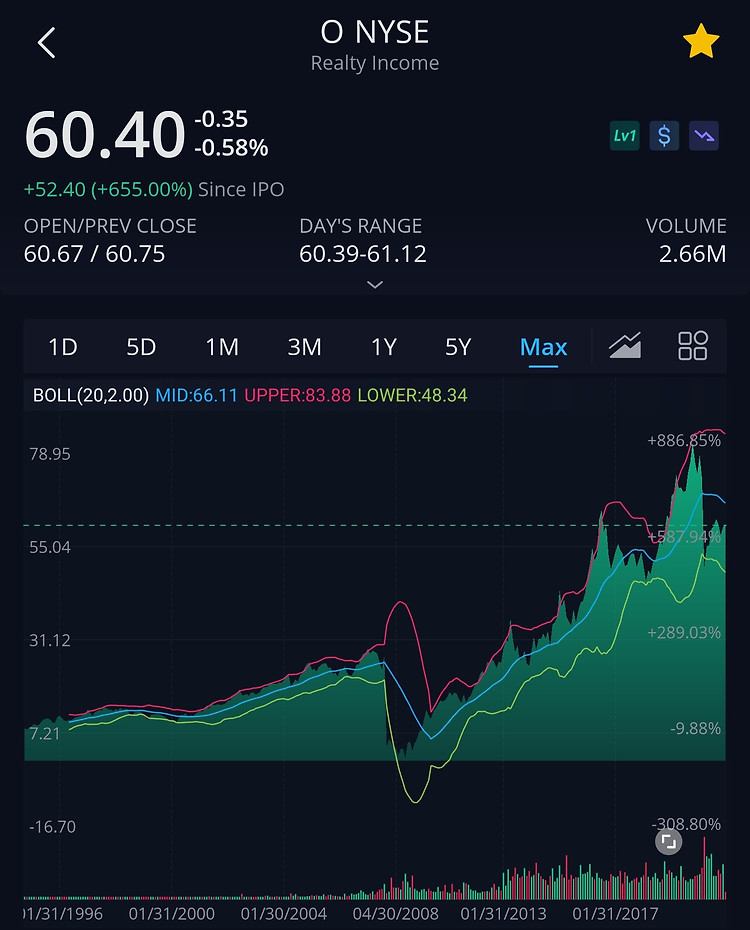This screenshot has height=930, width=750.
Task: Tap the MID:66.11 Bollinger value
Action: (x=196, y=395)
